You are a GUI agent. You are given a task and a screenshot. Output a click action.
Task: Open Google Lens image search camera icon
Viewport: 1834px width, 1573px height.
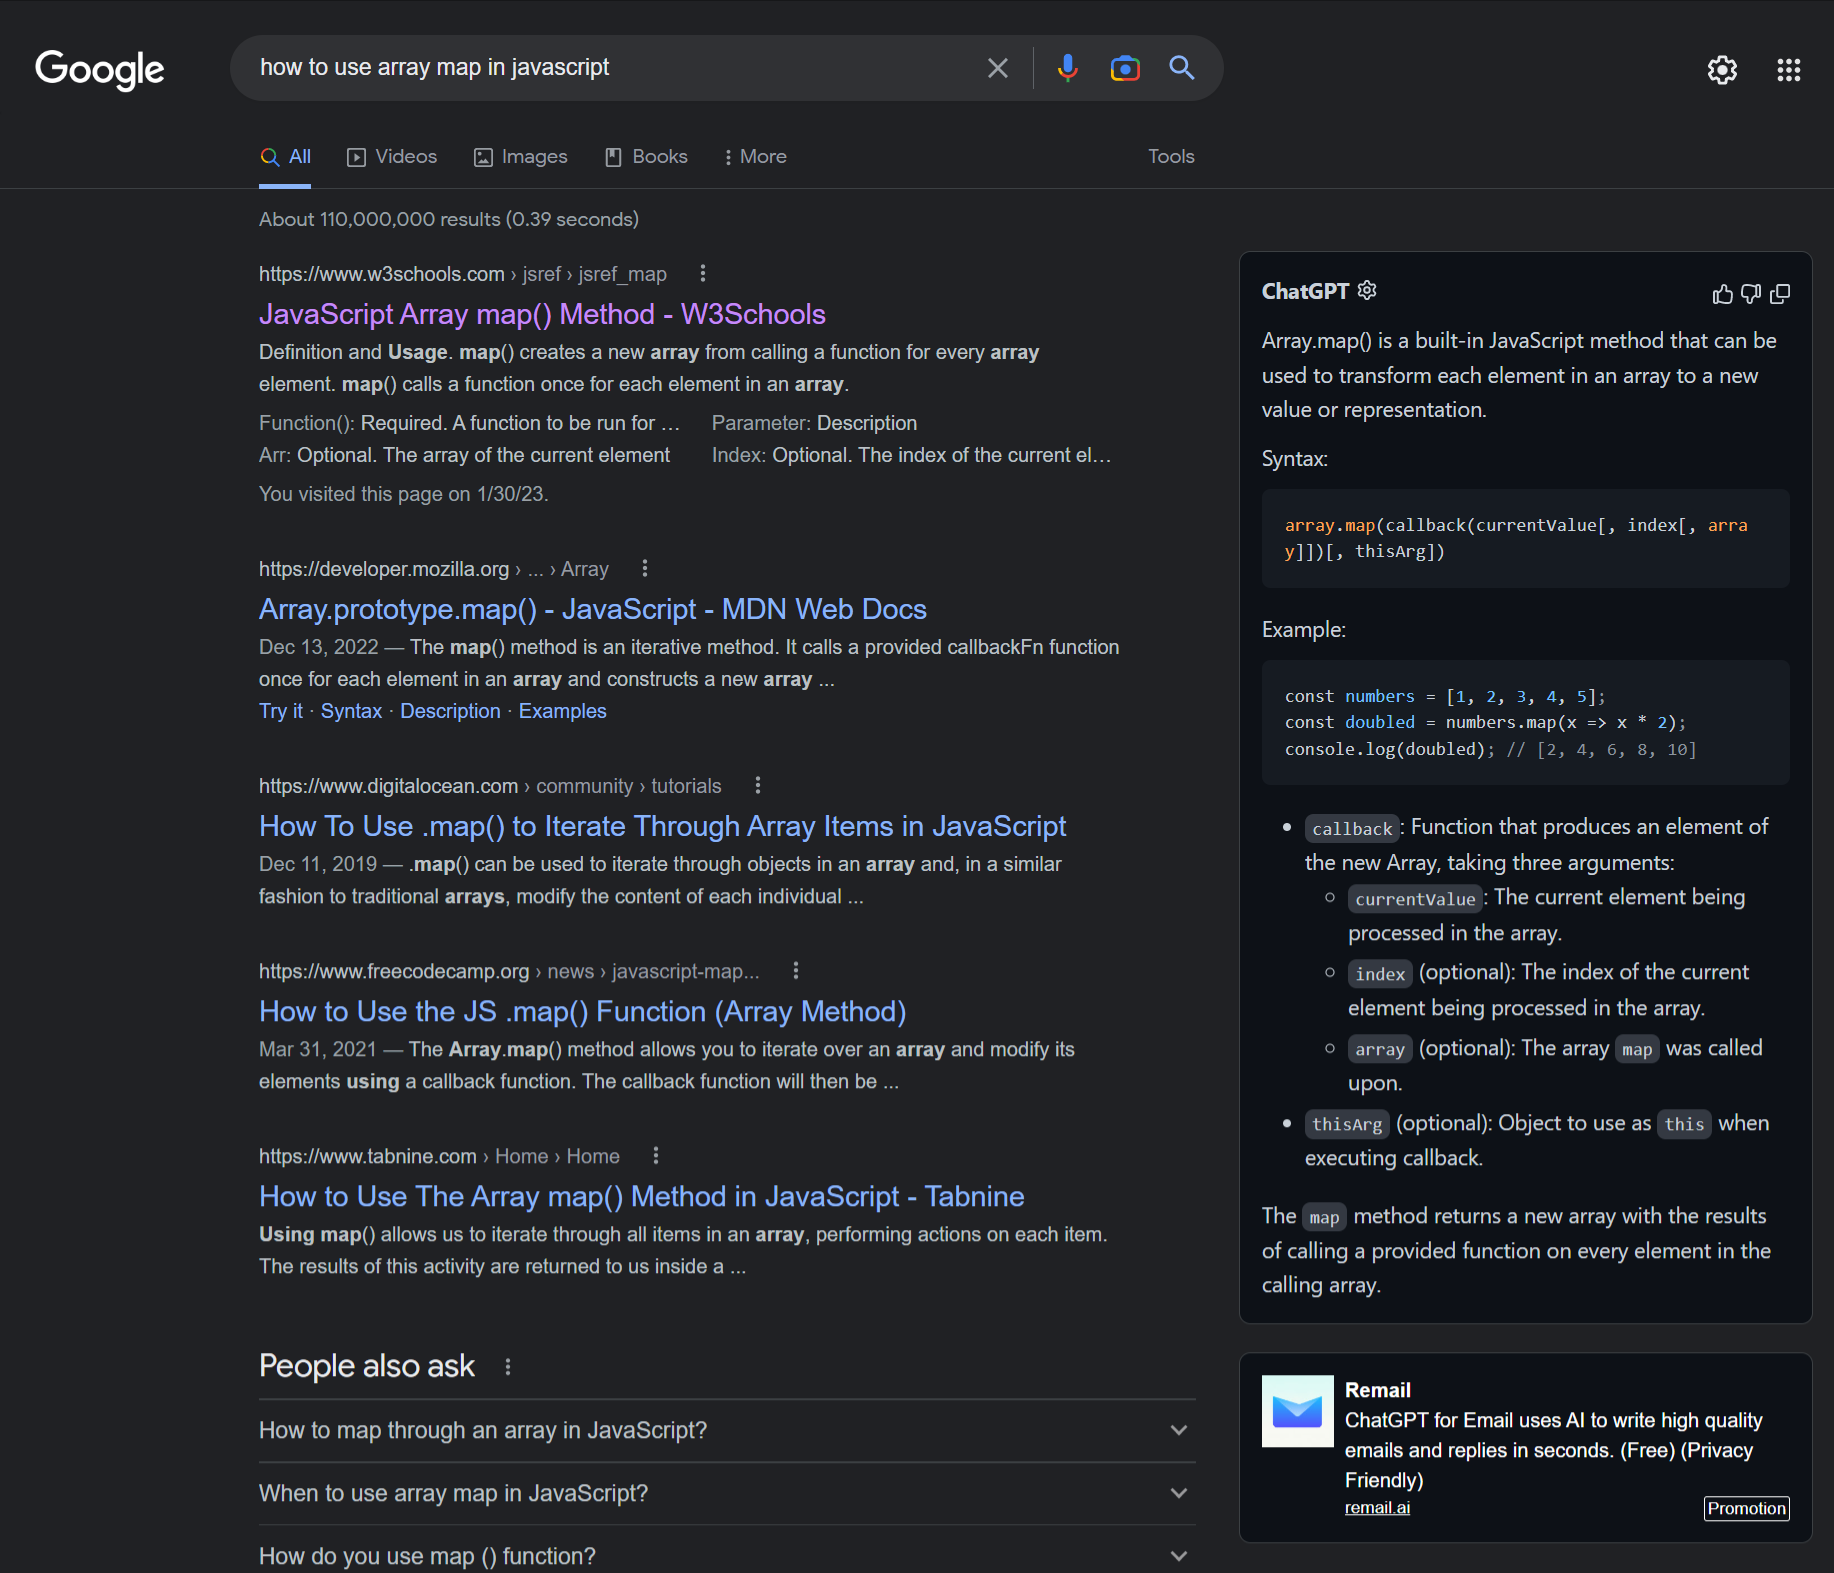1125,68
